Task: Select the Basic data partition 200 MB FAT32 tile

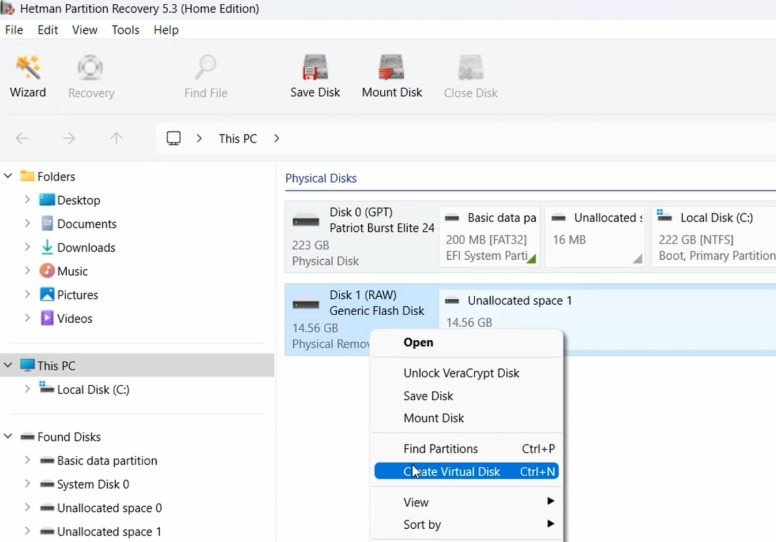Action: (489, 237)
